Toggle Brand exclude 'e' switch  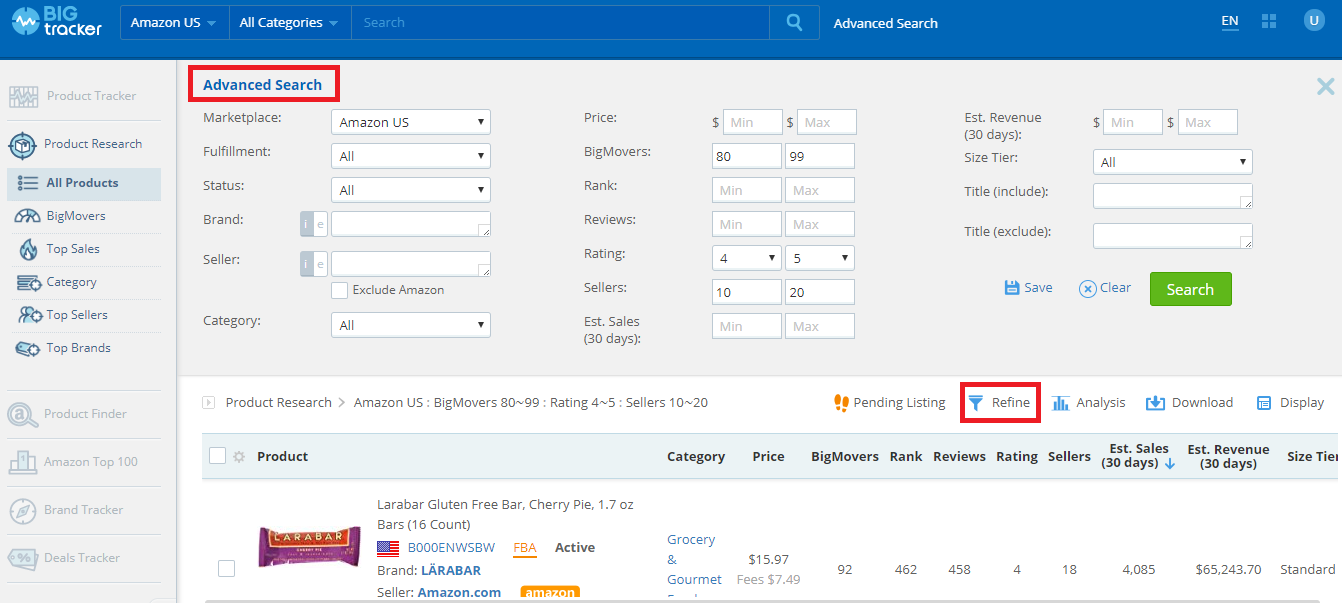(320, 224)
